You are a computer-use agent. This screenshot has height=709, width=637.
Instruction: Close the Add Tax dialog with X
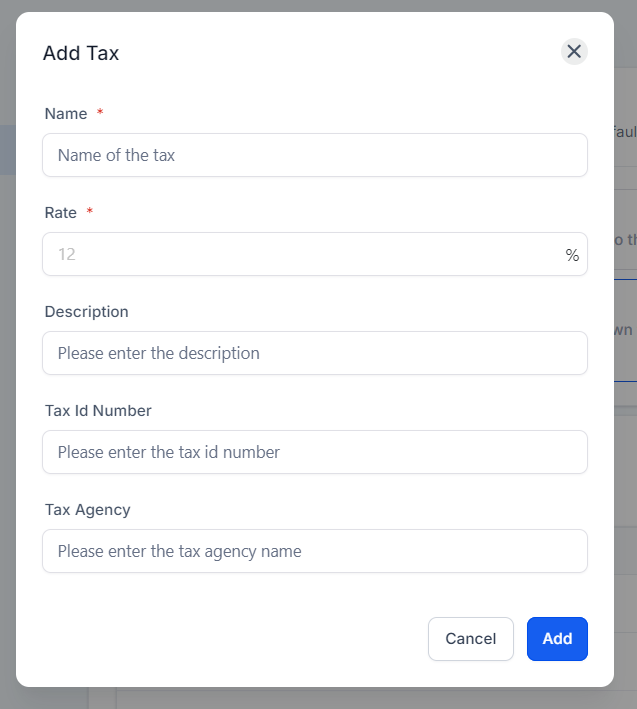[x=574, y=52]
